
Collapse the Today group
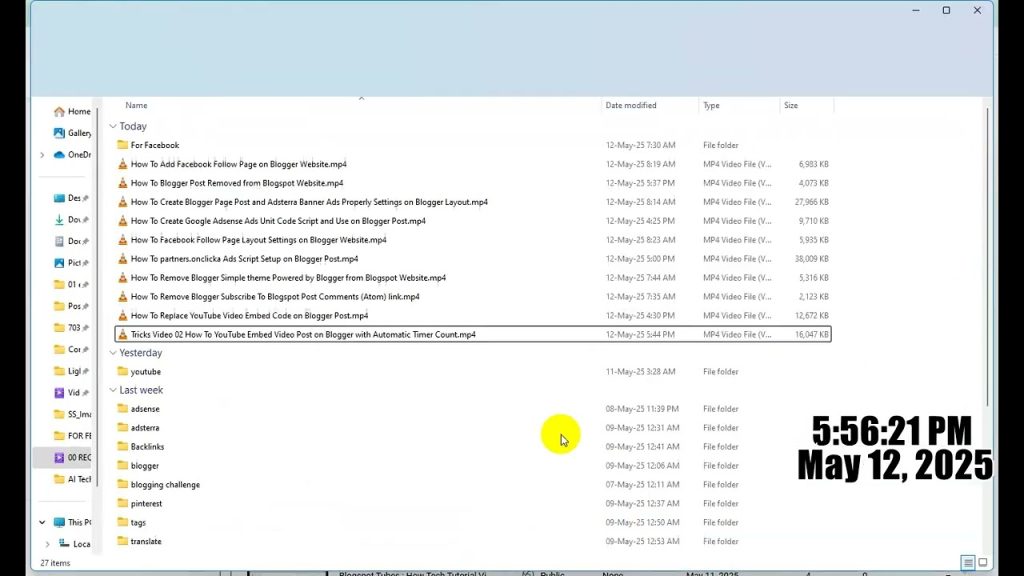[x=113, y=127]
